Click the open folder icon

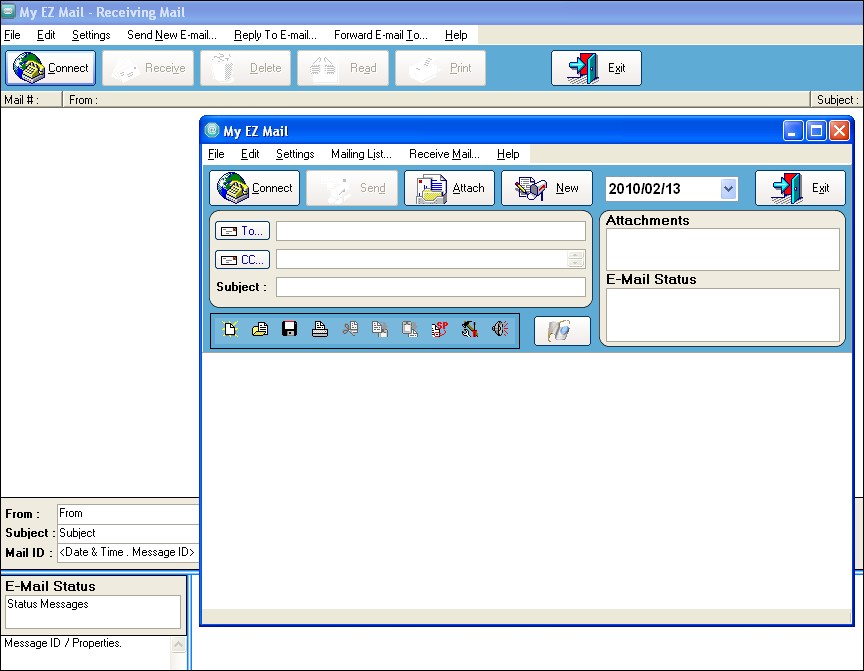(260, 330)
